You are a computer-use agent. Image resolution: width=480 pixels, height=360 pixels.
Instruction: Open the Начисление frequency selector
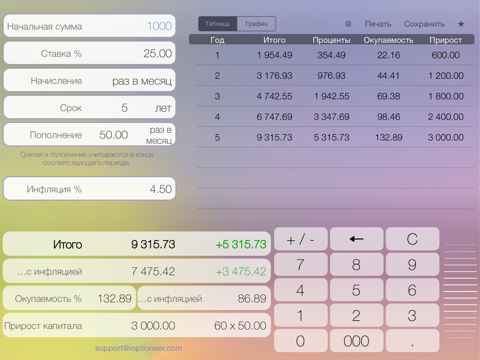pyautogui.click(x=89, y=80)
